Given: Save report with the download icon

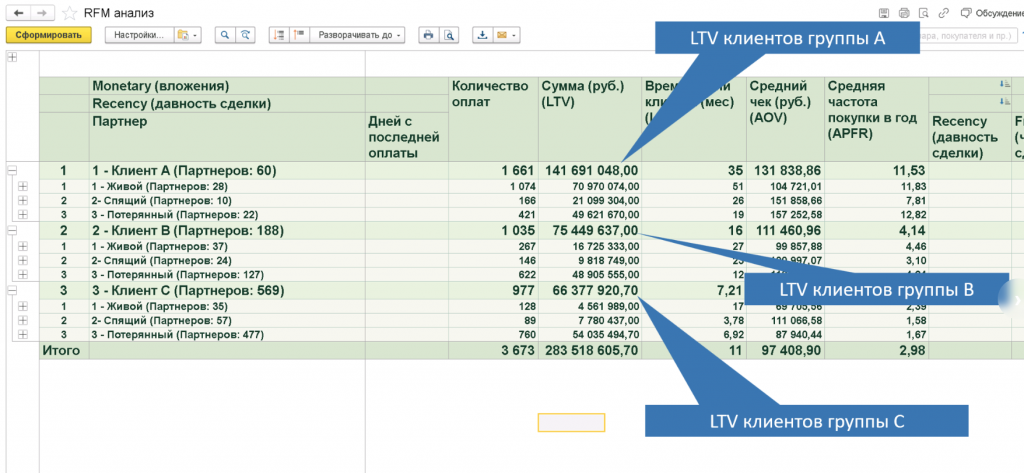Looking at the screenshot, I should [483, 35].
